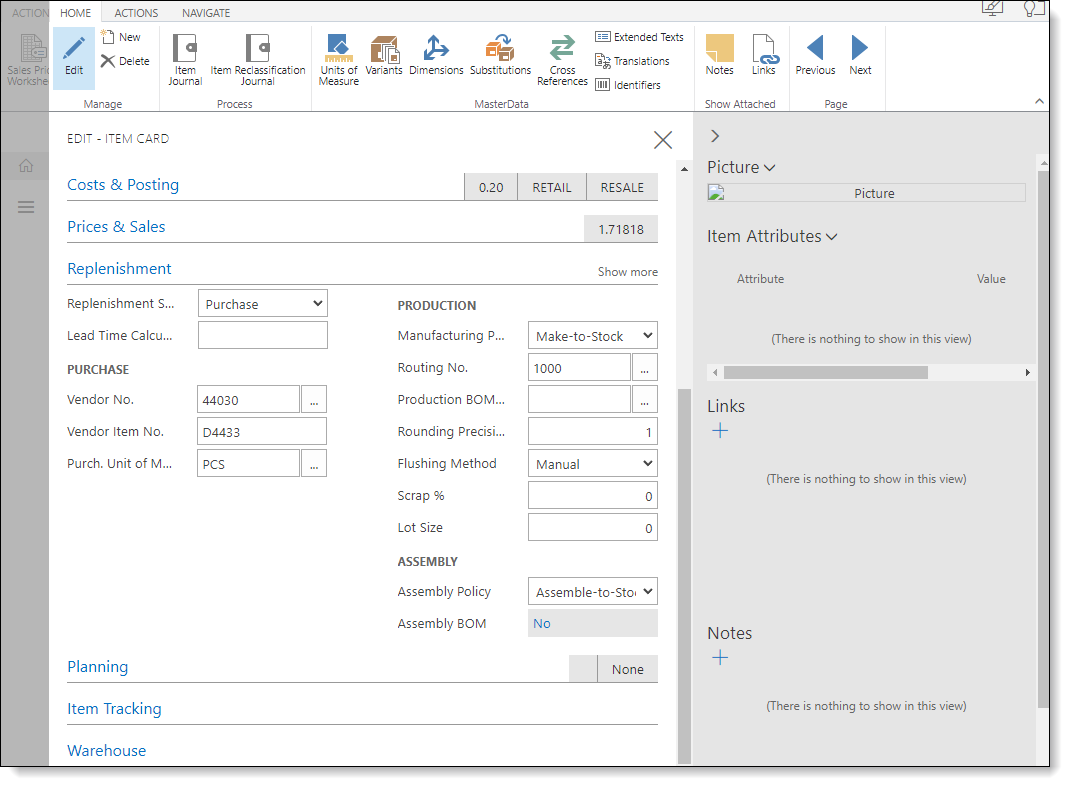Click the Scrap % field
The image size is (1070, 787).
[592, 496]
